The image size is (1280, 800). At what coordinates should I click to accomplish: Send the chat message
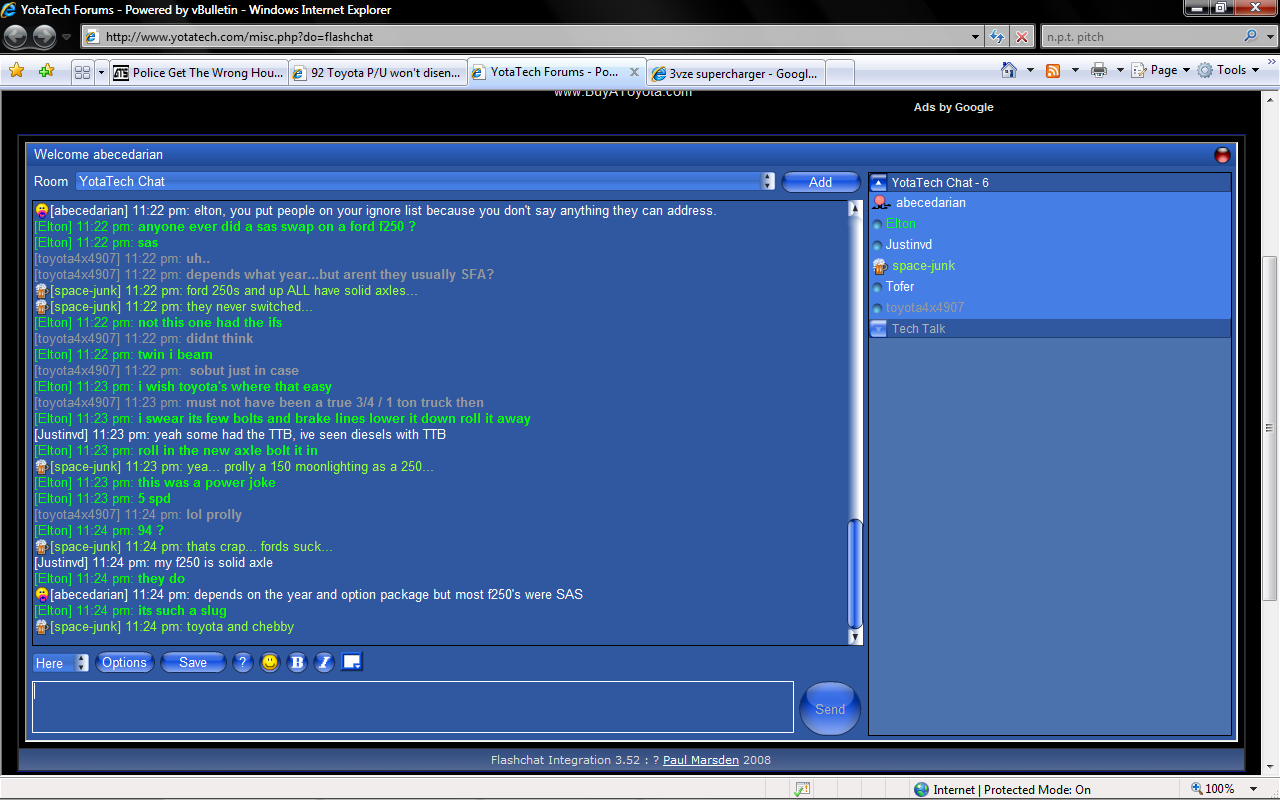pos(830,708)
